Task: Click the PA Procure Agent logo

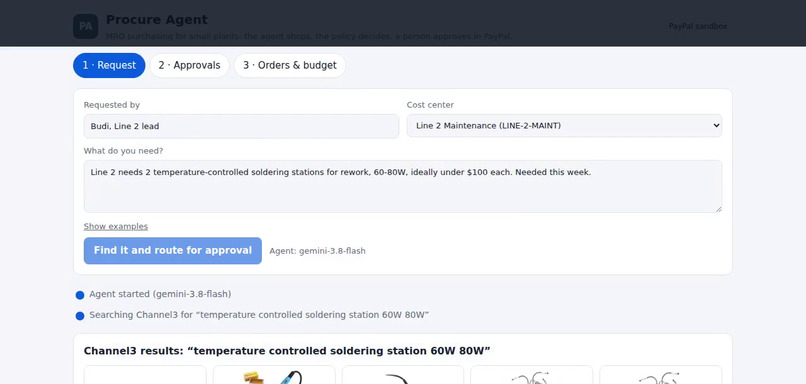Action: pyautogui.click(x=85, y=26)
